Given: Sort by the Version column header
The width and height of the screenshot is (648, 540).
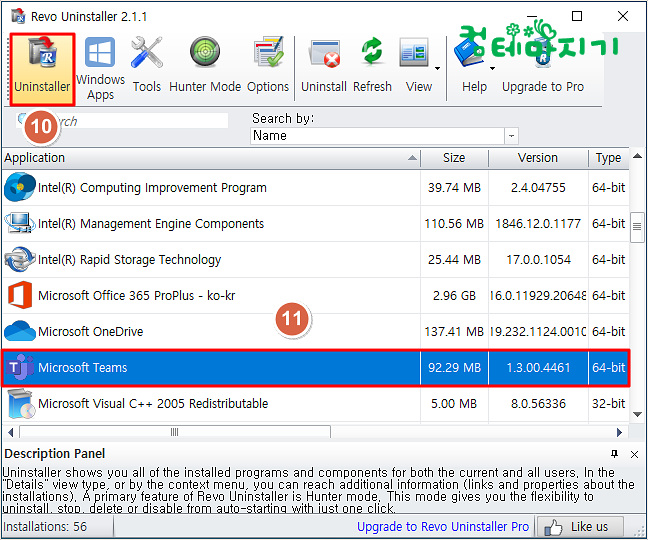Looking at the screenshot, I should [x=538, y=158].
